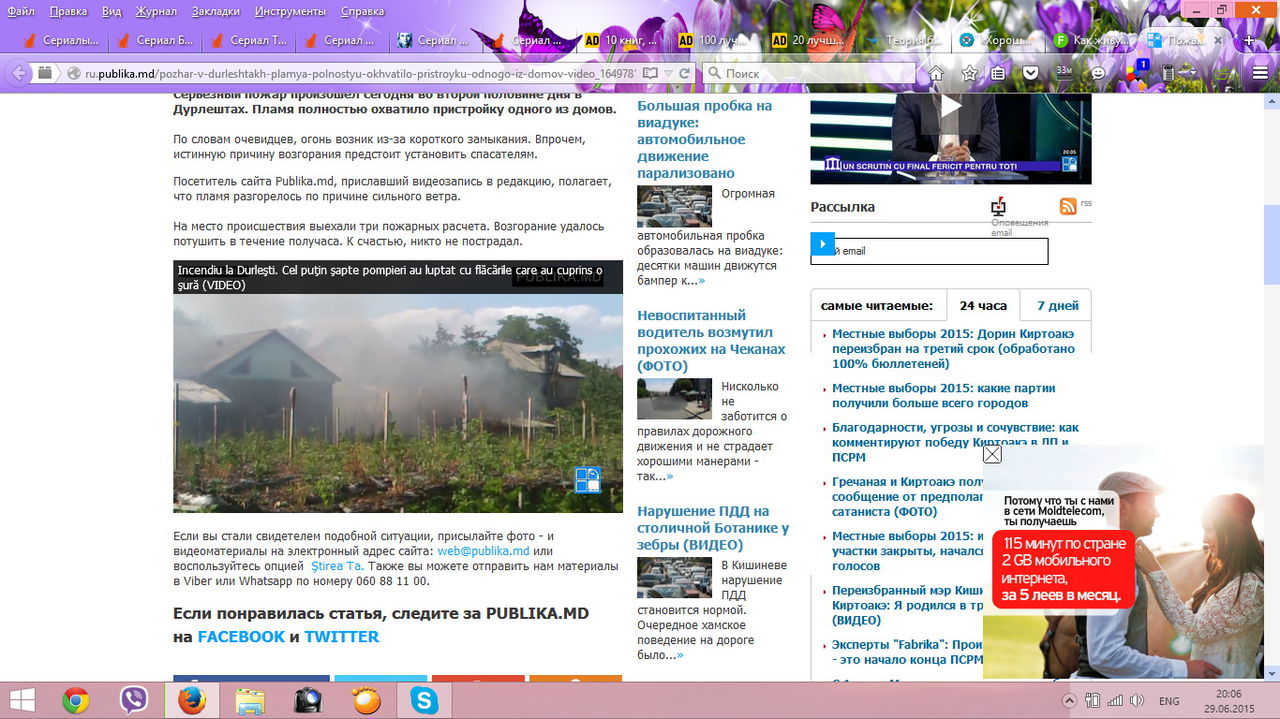The height and width of the screenshot is (719, 1280).
Task: Go back with the Firefox back arrow
Action: 17,73
